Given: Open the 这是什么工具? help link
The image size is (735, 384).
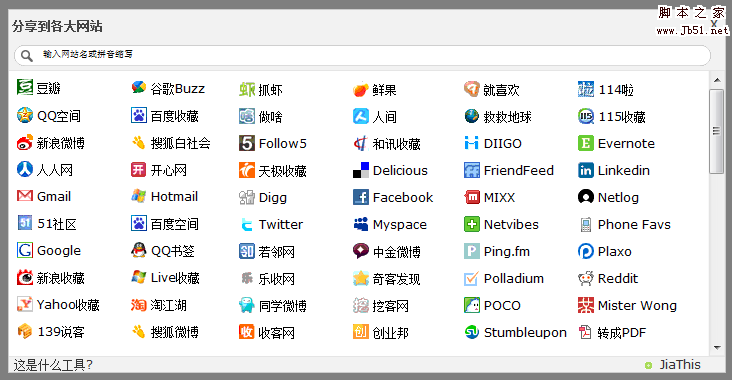Looking at the screenshot, I should click(x=53, y=365).
